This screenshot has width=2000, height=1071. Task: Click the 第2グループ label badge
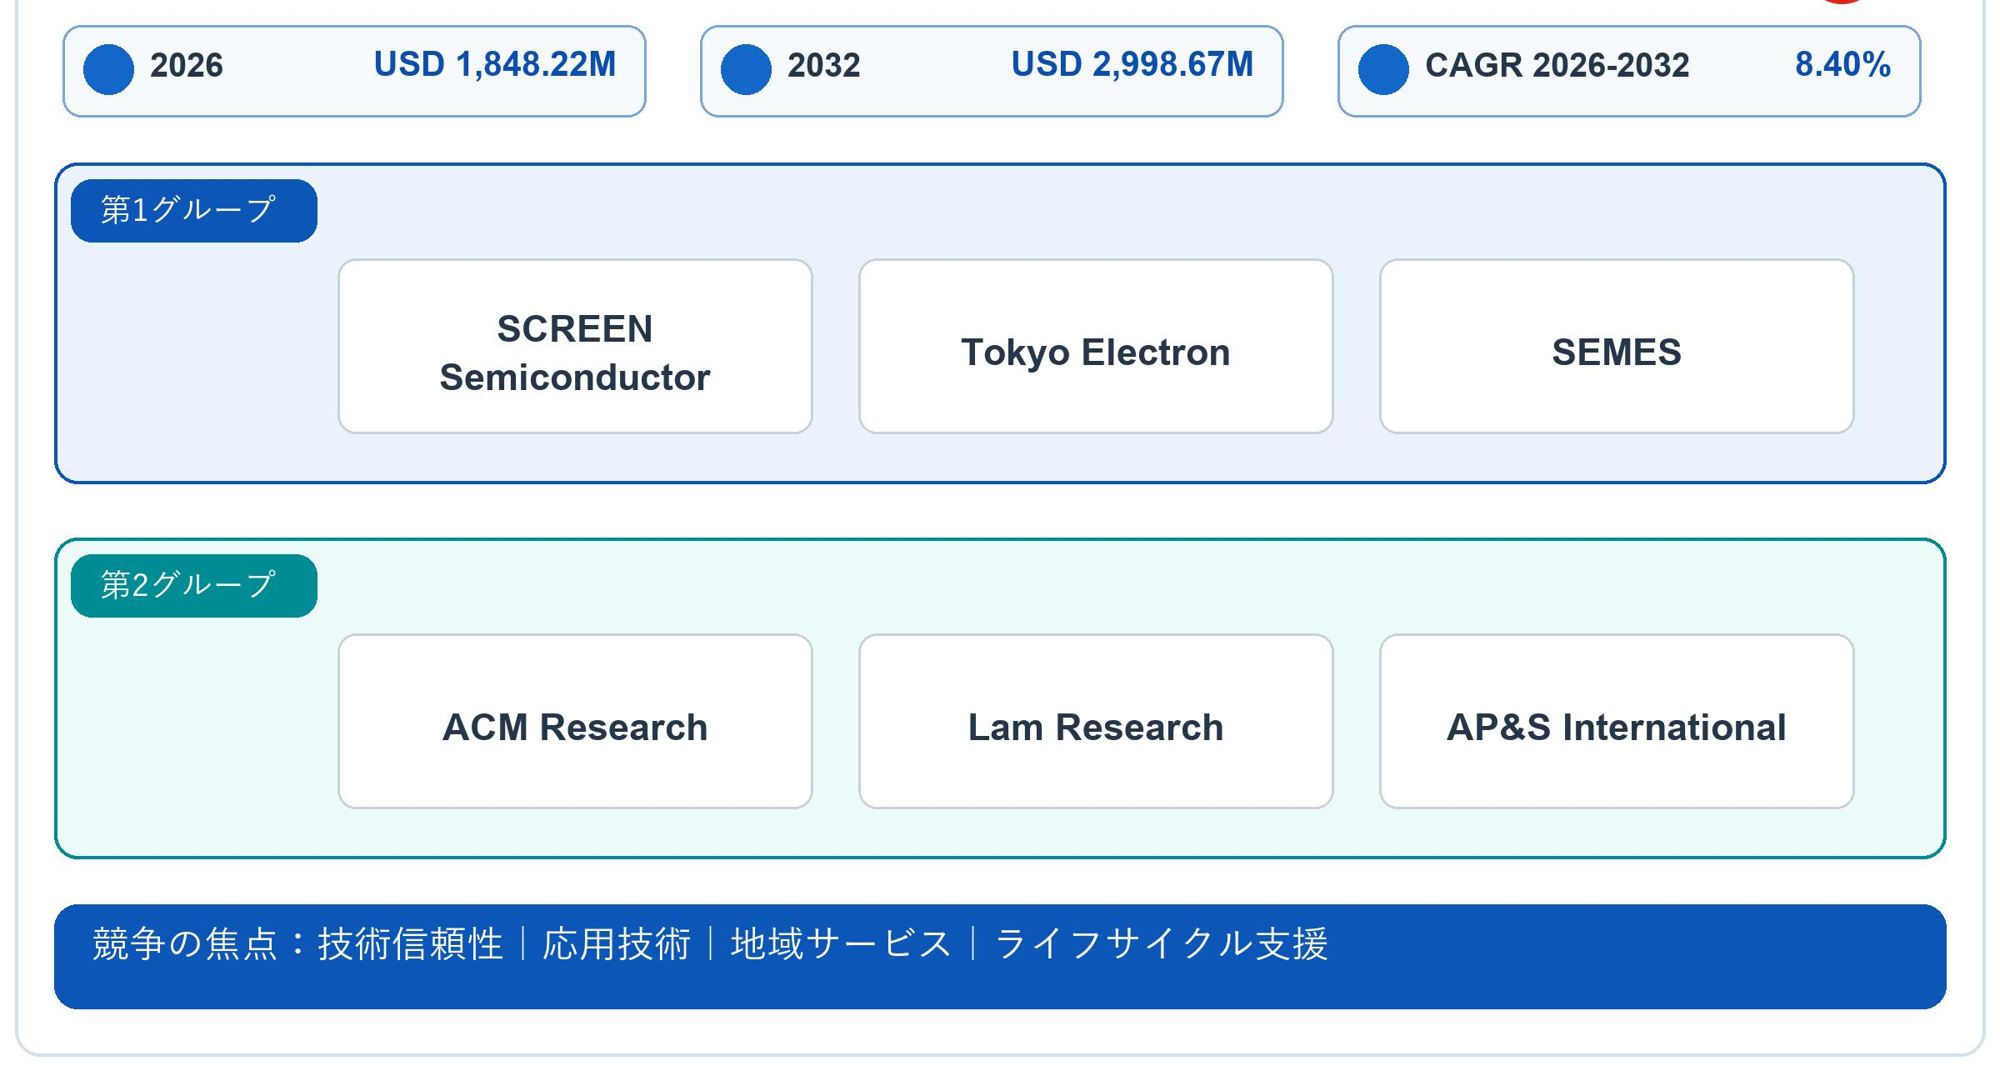point(194,585)
